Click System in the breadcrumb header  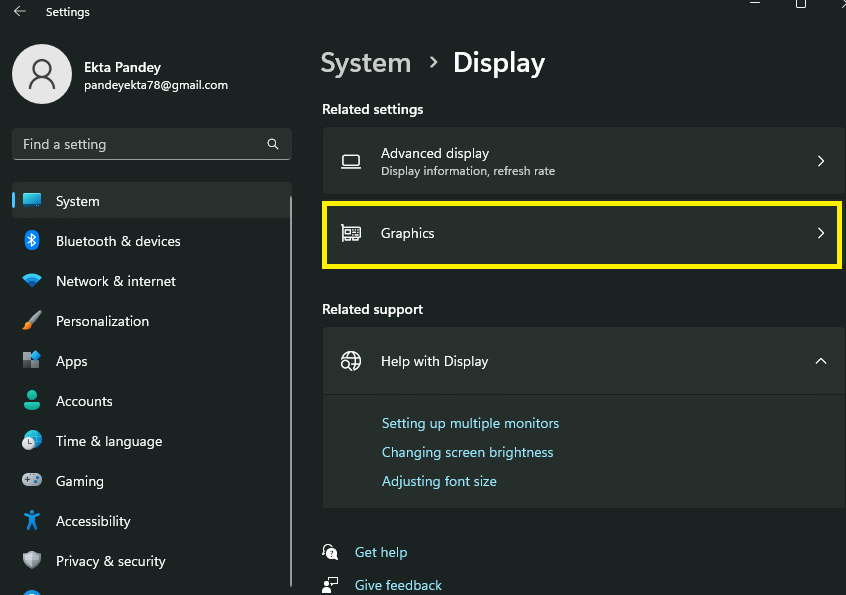pyautogui.click(x=365, y=63)
